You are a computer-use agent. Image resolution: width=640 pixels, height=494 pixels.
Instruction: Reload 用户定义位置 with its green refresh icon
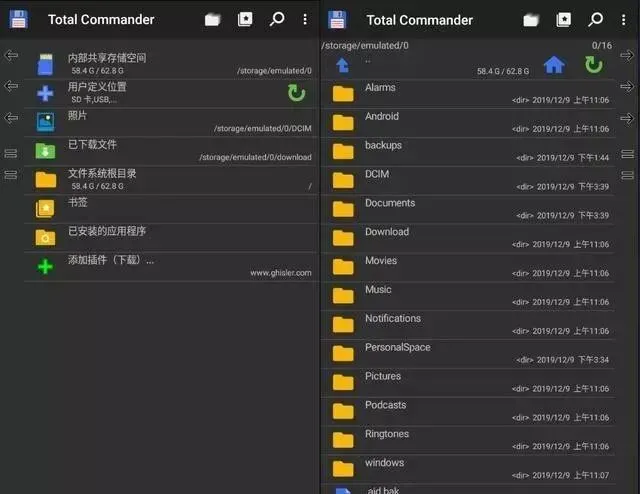(x=296, y=93)
